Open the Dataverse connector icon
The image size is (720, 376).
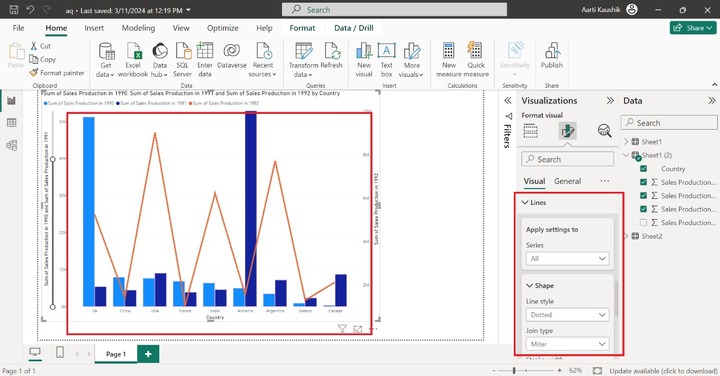[231, 51]
